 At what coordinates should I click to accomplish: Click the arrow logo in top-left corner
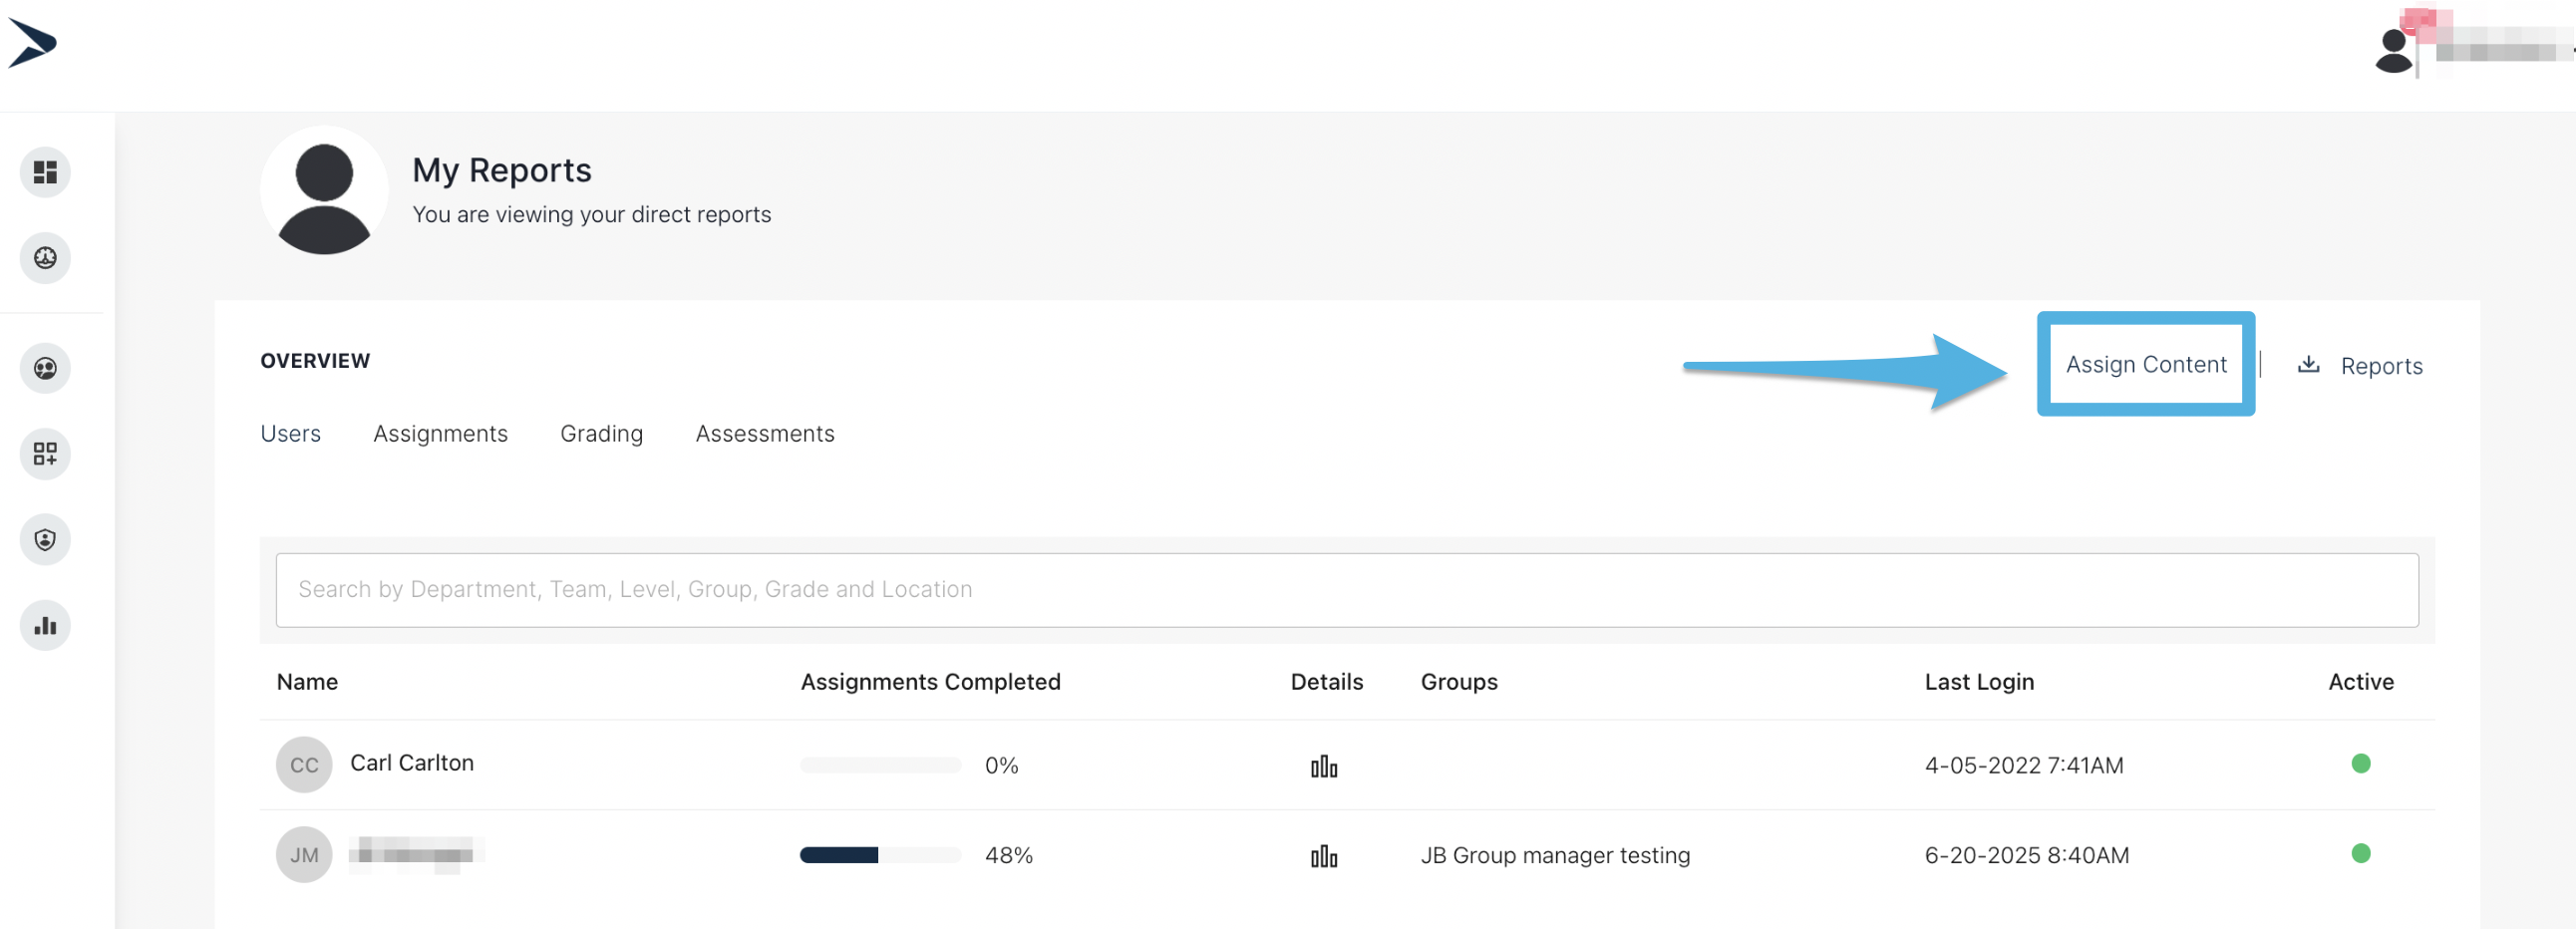[32, 43]
